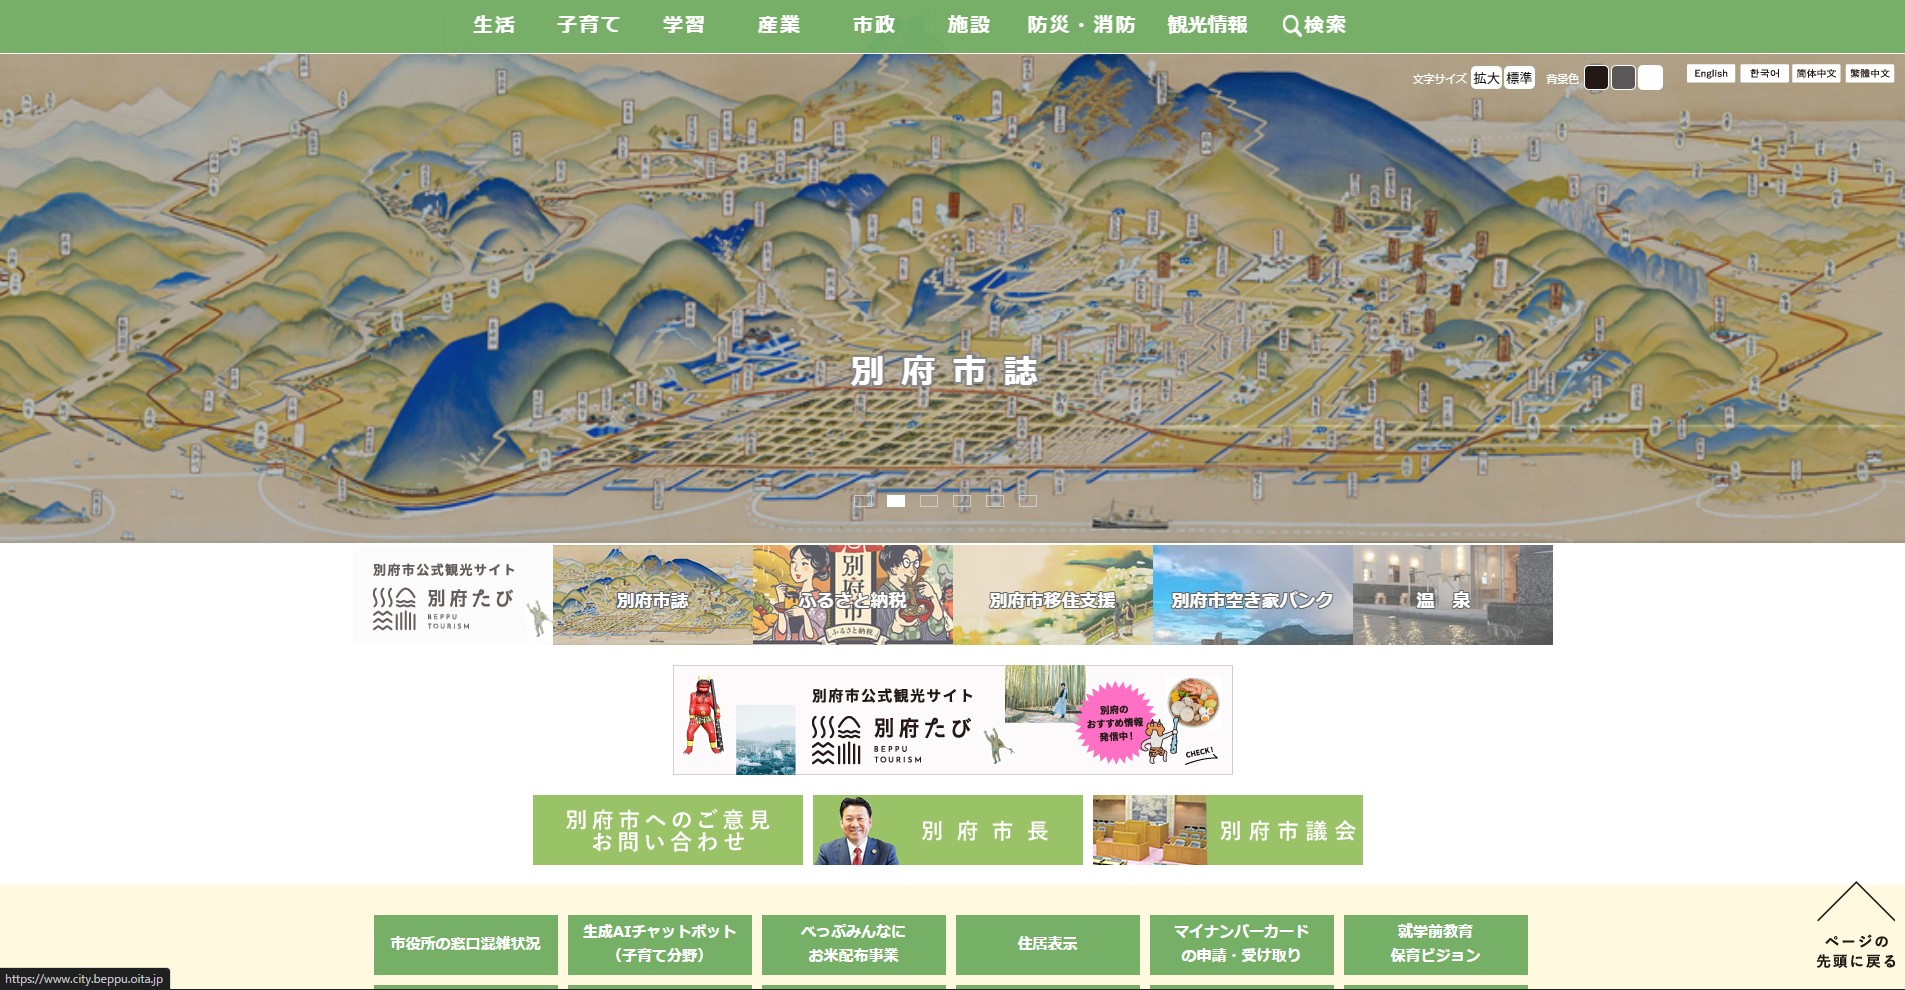Open the 検索 search with magnifier icon
1905x990 pixels.
click(1314, 25)
